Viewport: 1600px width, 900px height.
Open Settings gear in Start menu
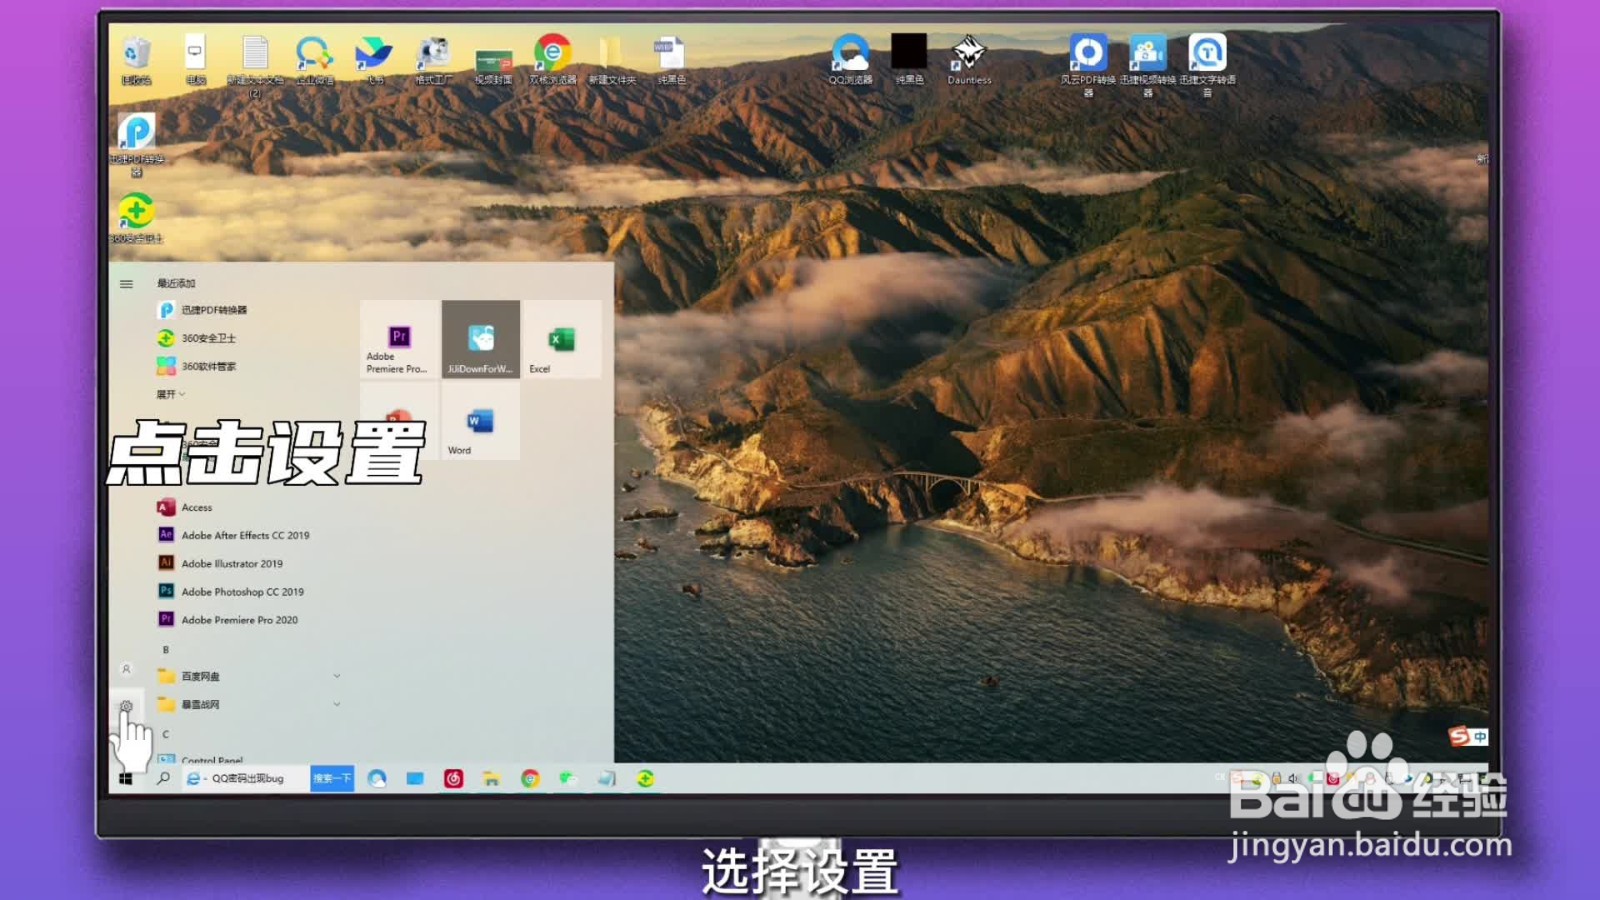126,706
